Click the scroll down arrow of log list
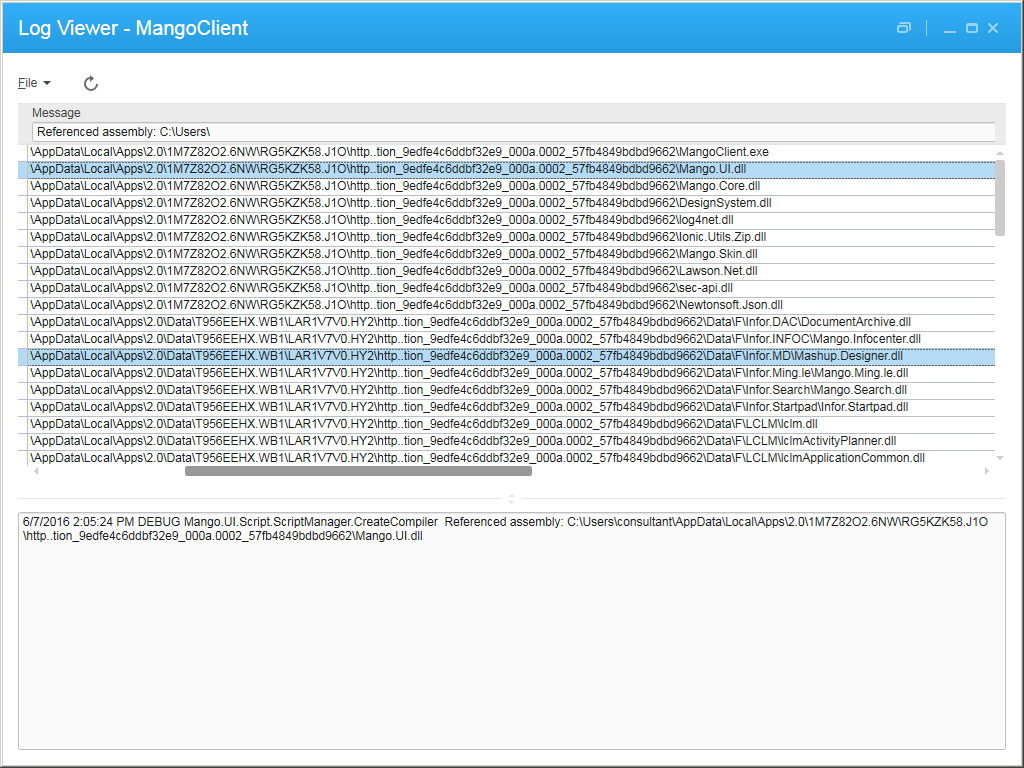This screenshot has width=1024, height=768. click(x=1000, y=458)
